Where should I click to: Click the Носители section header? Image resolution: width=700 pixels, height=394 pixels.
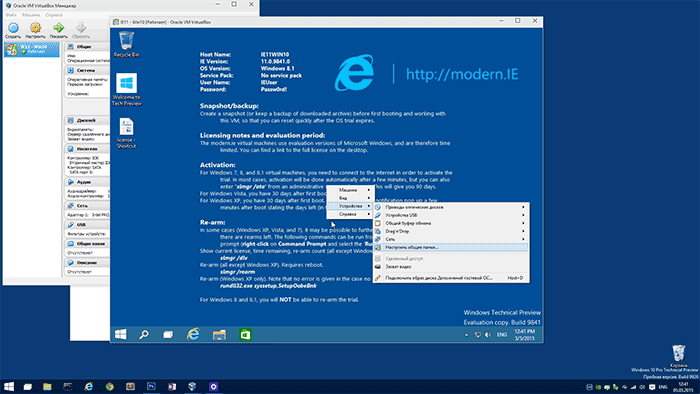[x=87, y=149]
